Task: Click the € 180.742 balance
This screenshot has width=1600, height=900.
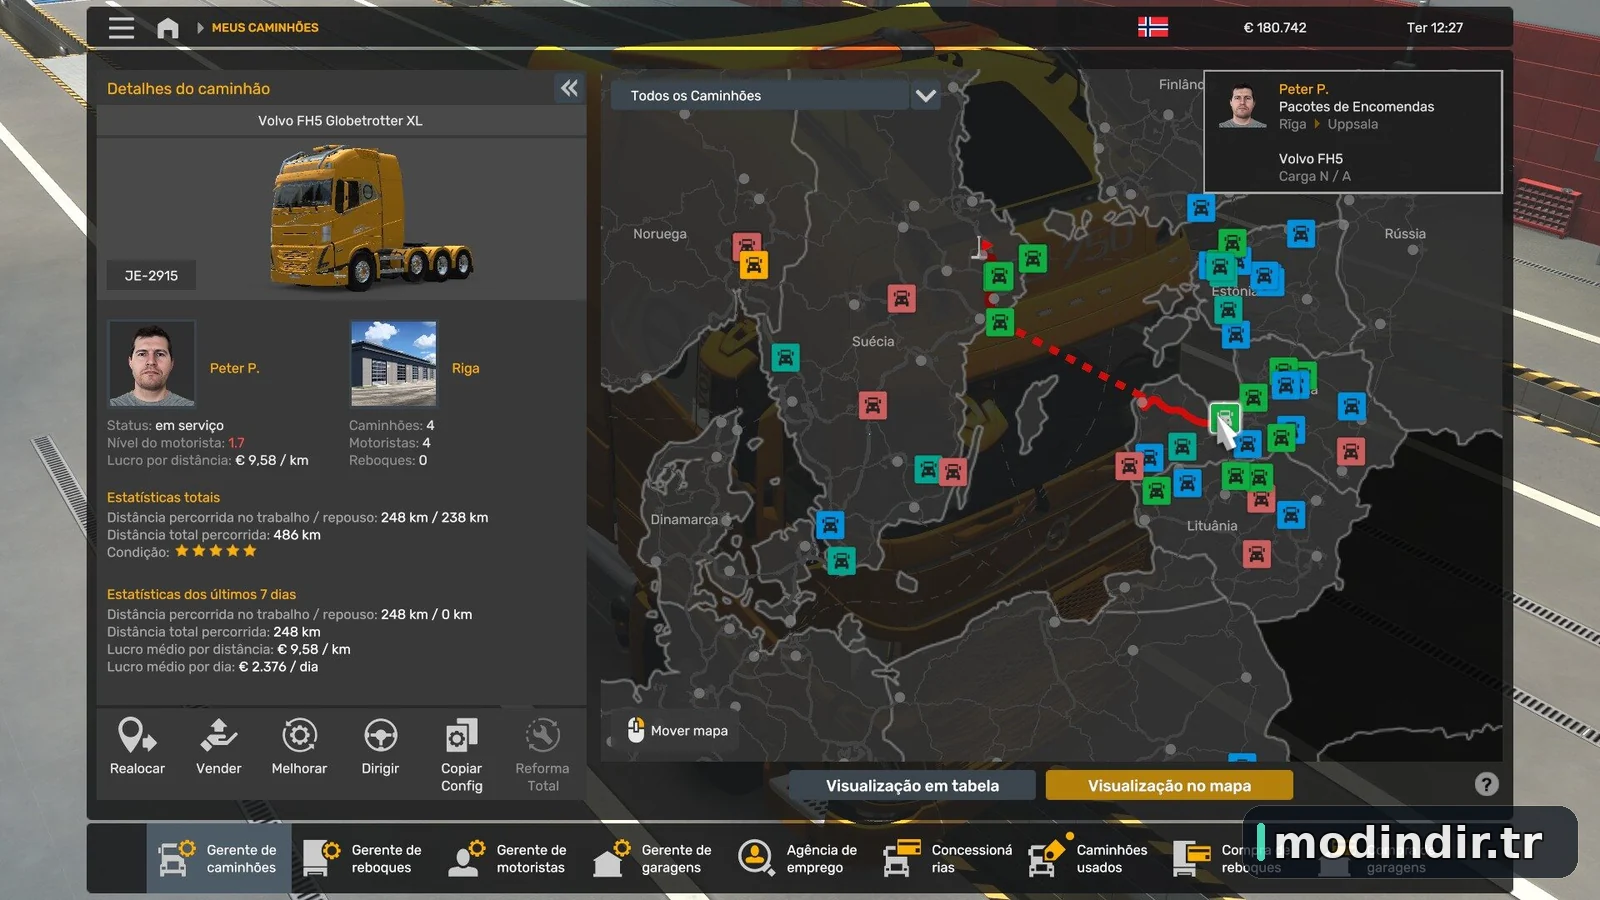Action: 1274,28
